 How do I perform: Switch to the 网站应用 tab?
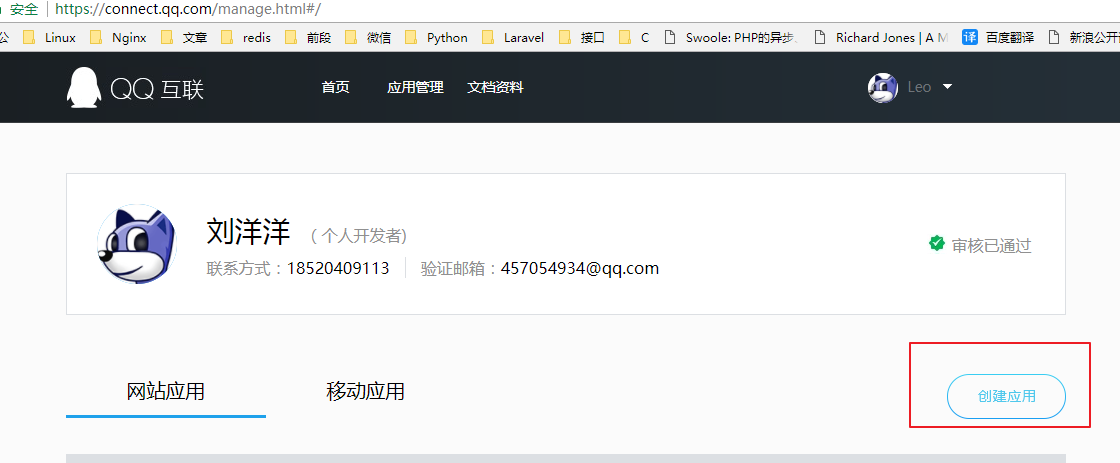(x=166, y=391)
